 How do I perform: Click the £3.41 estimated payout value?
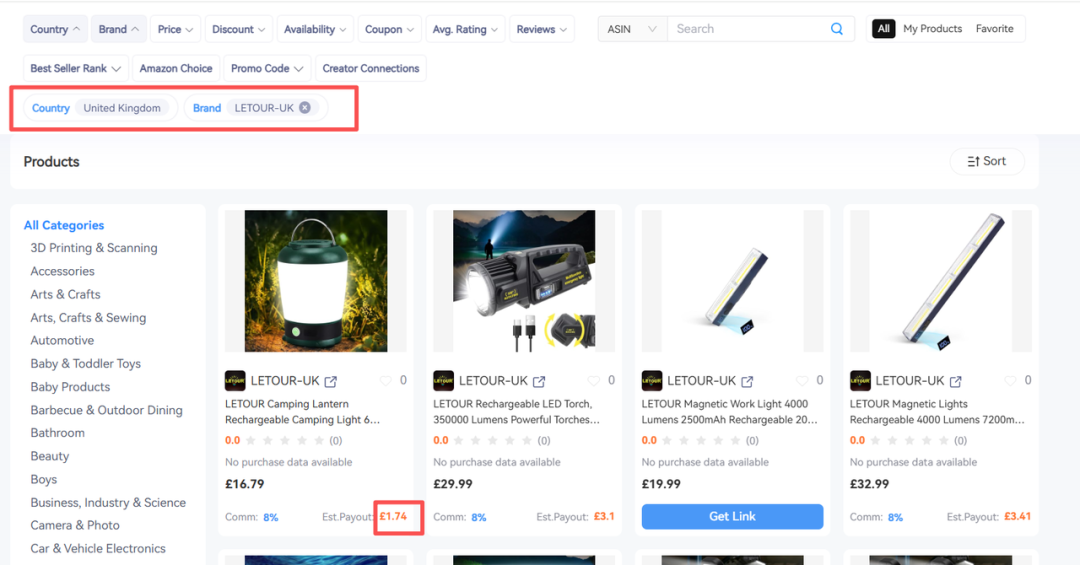pyautogui.click(x=1017, y=516)
